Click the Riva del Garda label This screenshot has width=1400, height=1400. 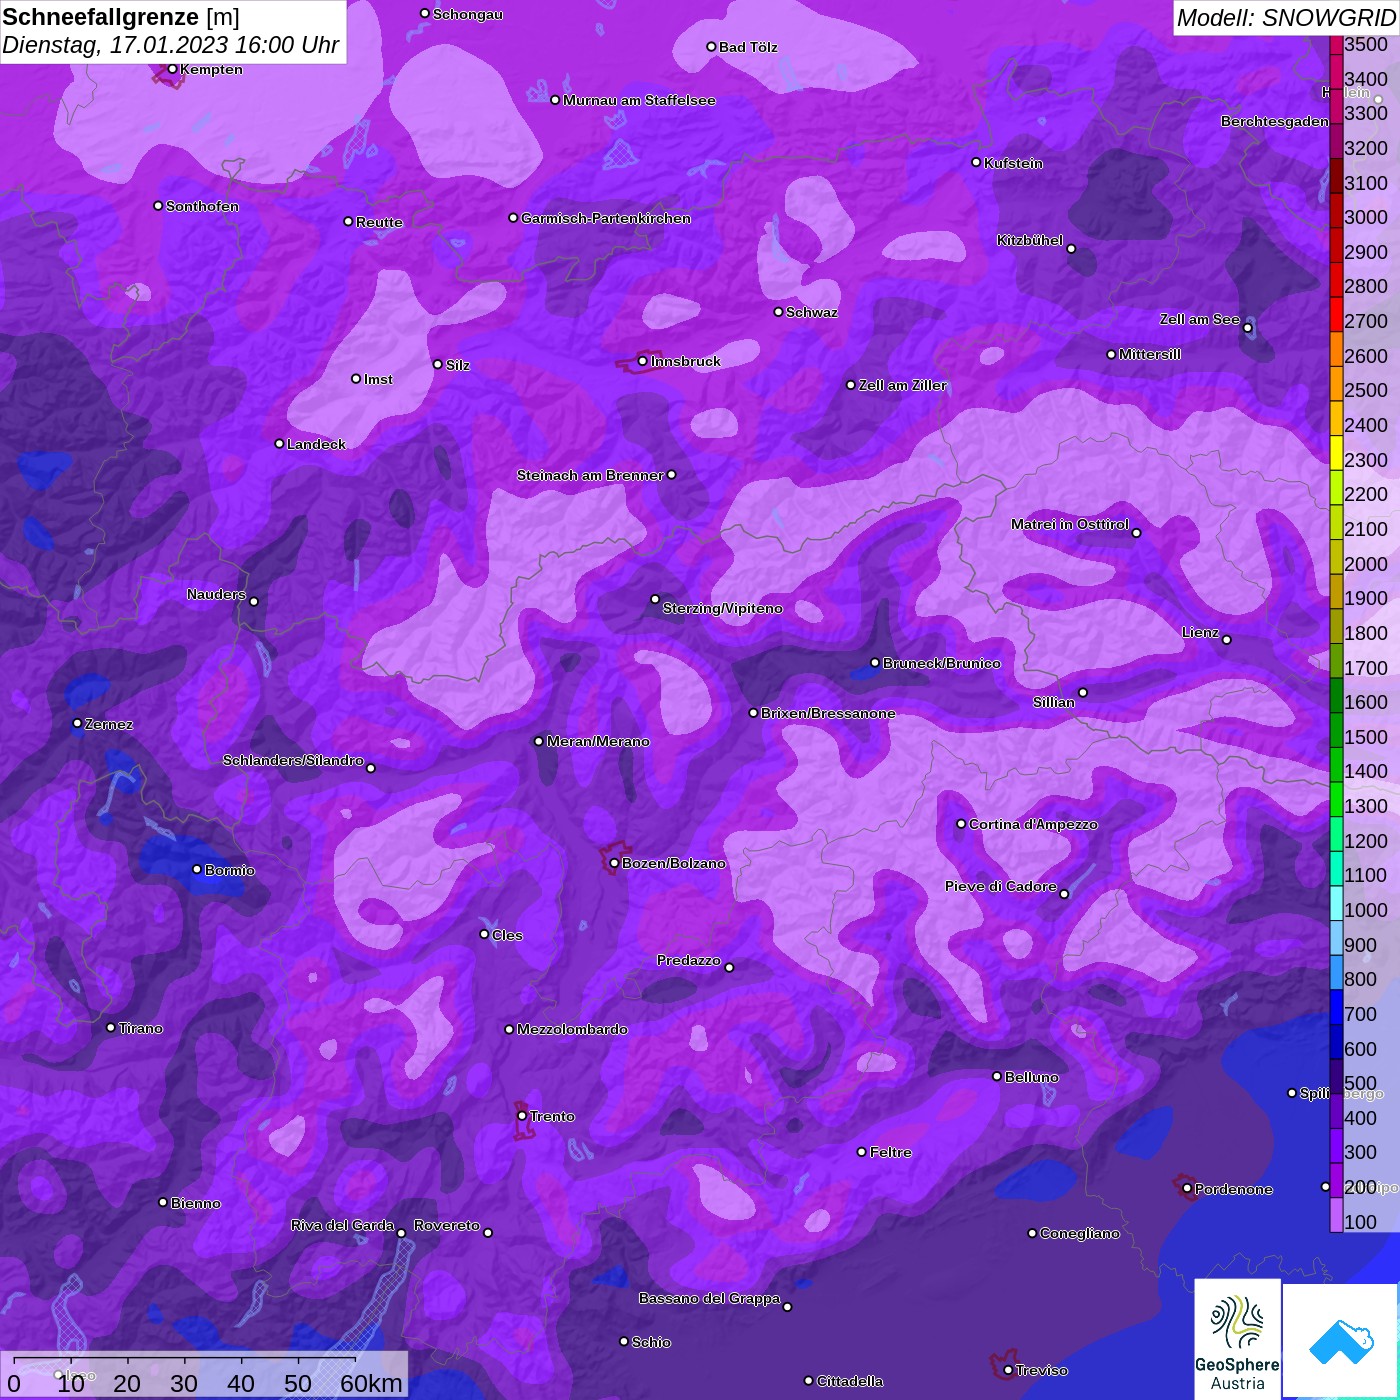(343, 1225)
